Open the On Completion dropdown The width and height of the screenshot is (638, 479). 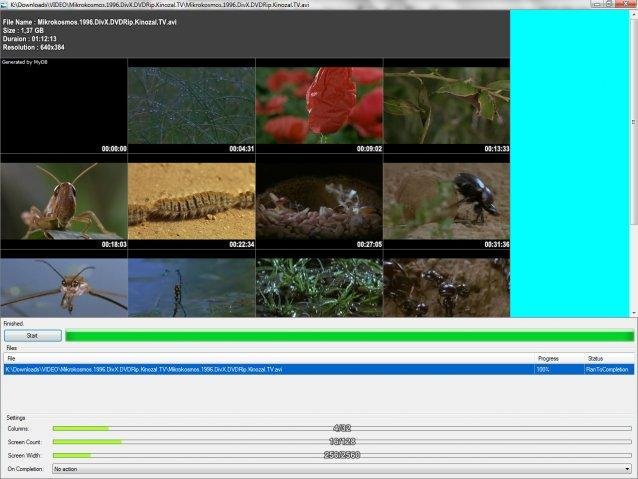point(342,469)
